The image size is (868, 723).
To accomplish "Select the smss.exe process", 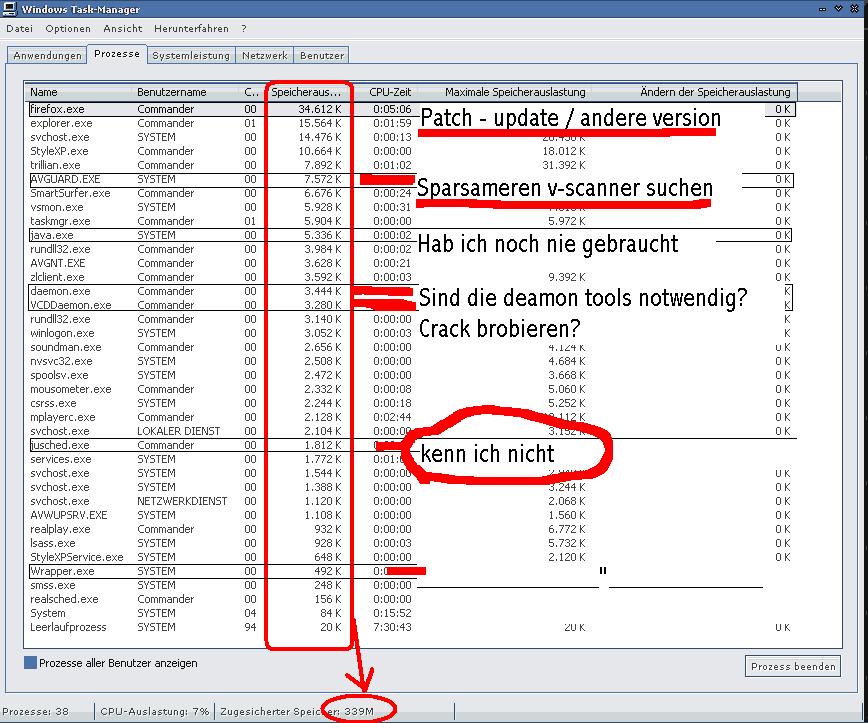I will click(x=412, y=585).
